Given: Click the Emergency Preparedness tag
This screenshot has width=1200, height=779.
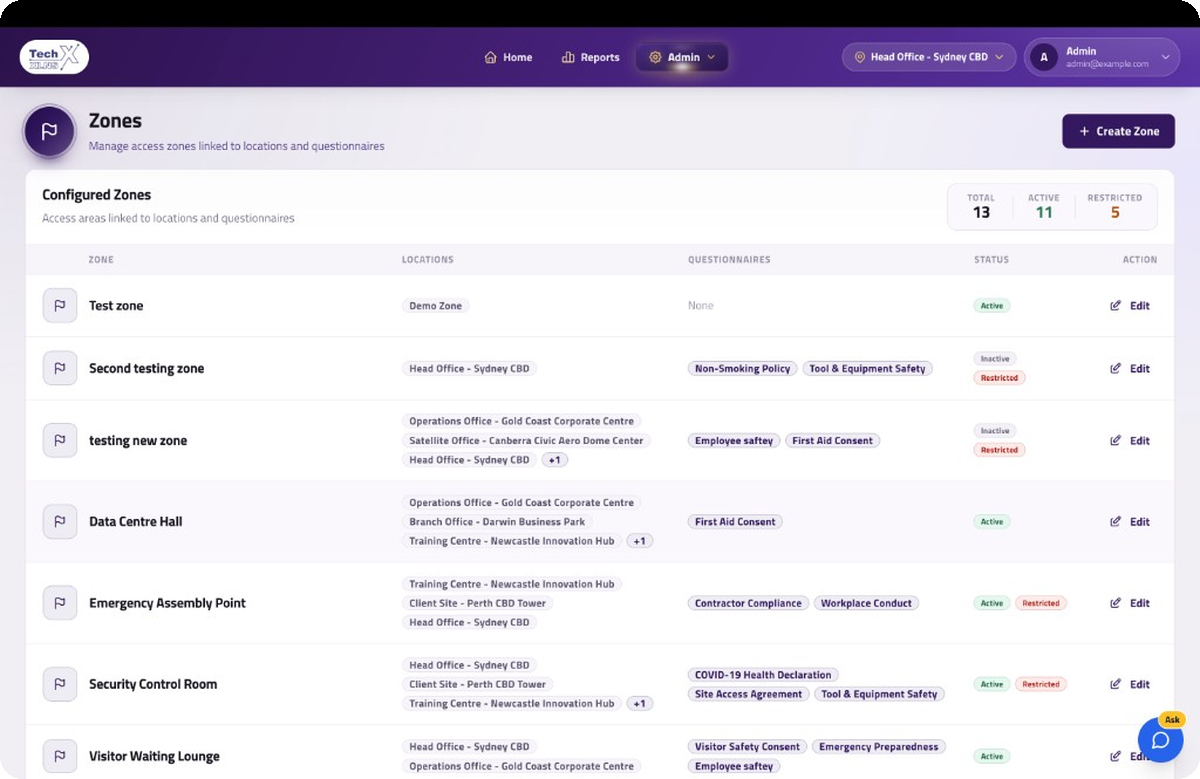Looking at the screenshot, I should point(878,746).
